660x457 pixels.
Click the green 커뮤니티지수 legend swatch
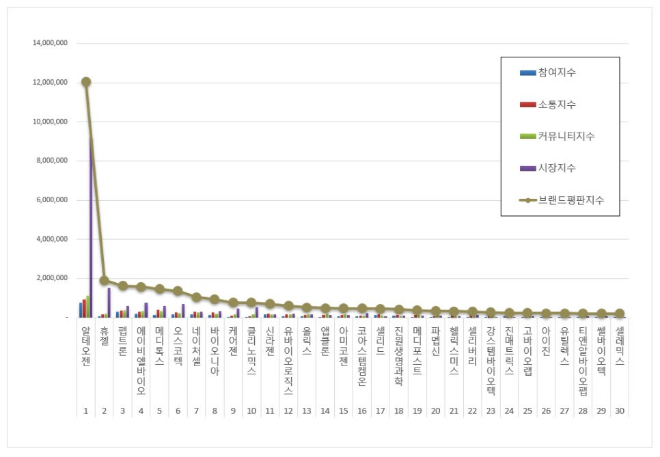tap(527, 136)
